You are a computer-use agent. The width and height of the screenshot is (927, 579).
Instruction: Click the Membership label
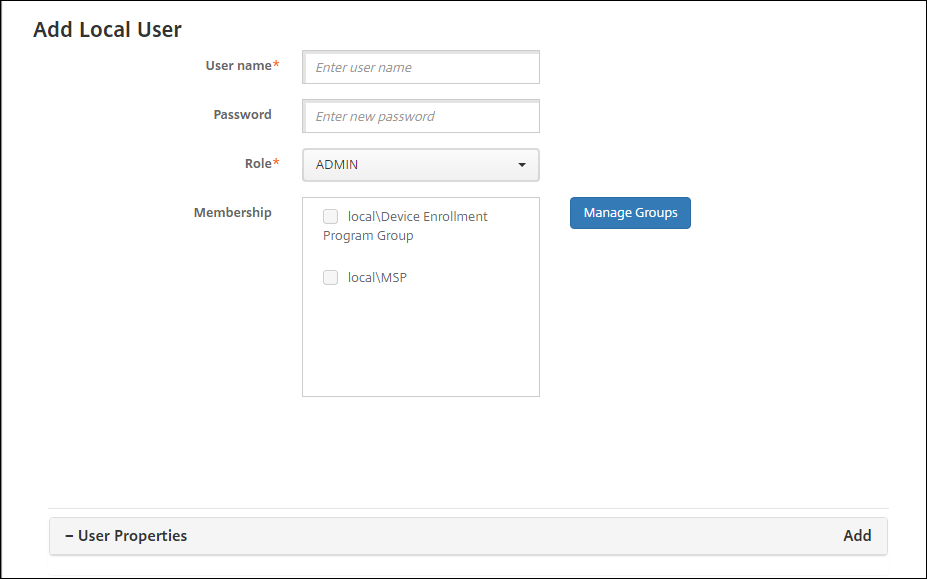232,213
